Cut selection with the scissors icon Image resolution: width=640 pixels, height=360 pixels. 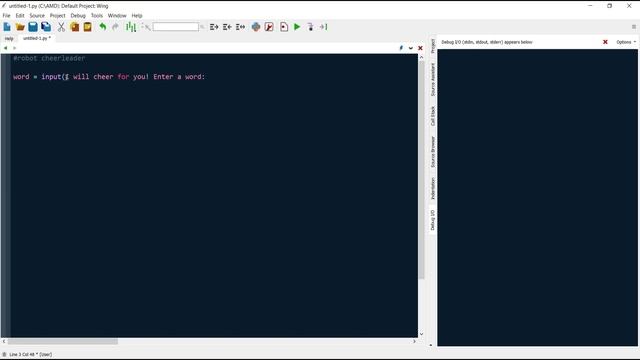(x=61, y=27)
